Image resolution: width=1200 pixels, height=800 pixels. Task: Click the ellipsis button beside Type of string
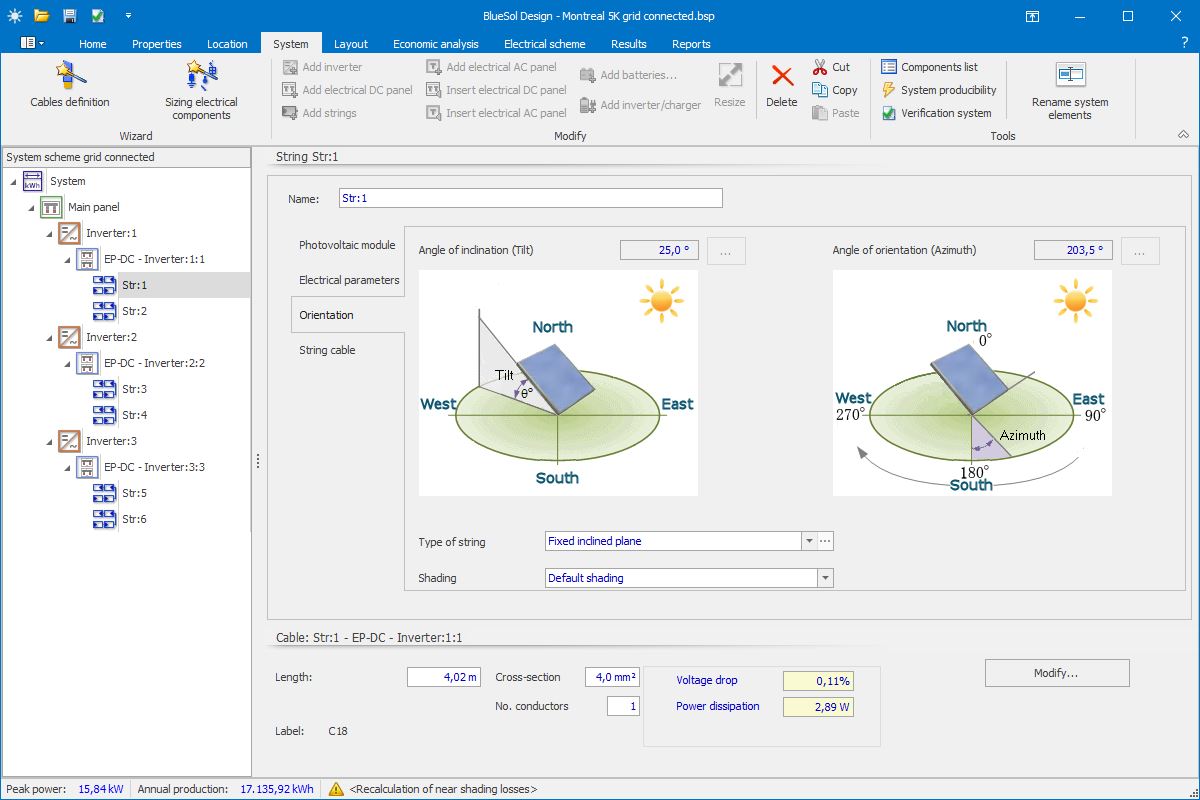825,541
